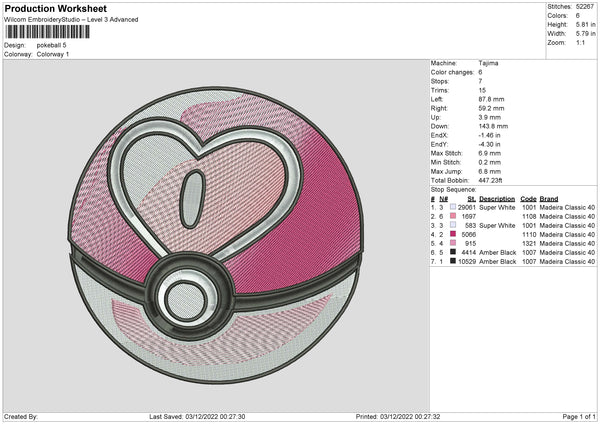This screenshot has width=600, height=424.
Task: Click Amber Black description in stop 6
Action: pyautogui.click(x=497, y=253)
